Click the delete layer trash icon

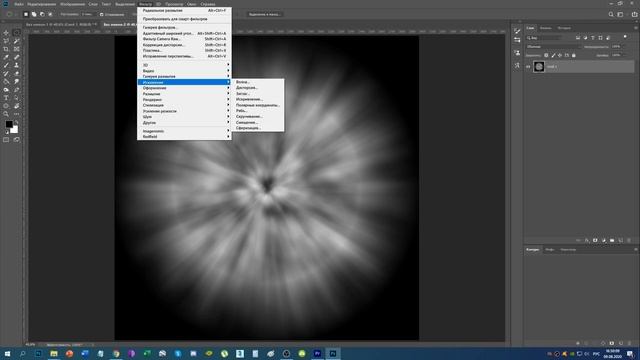(x=629, y=240)
